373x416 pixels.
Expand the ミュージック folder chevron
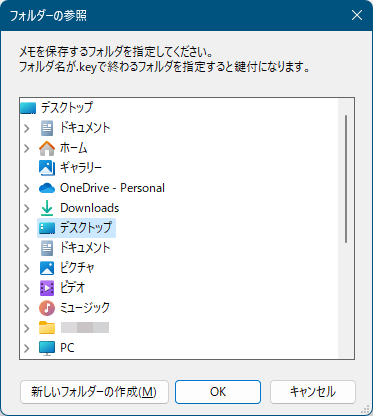(x=27, y=308)
